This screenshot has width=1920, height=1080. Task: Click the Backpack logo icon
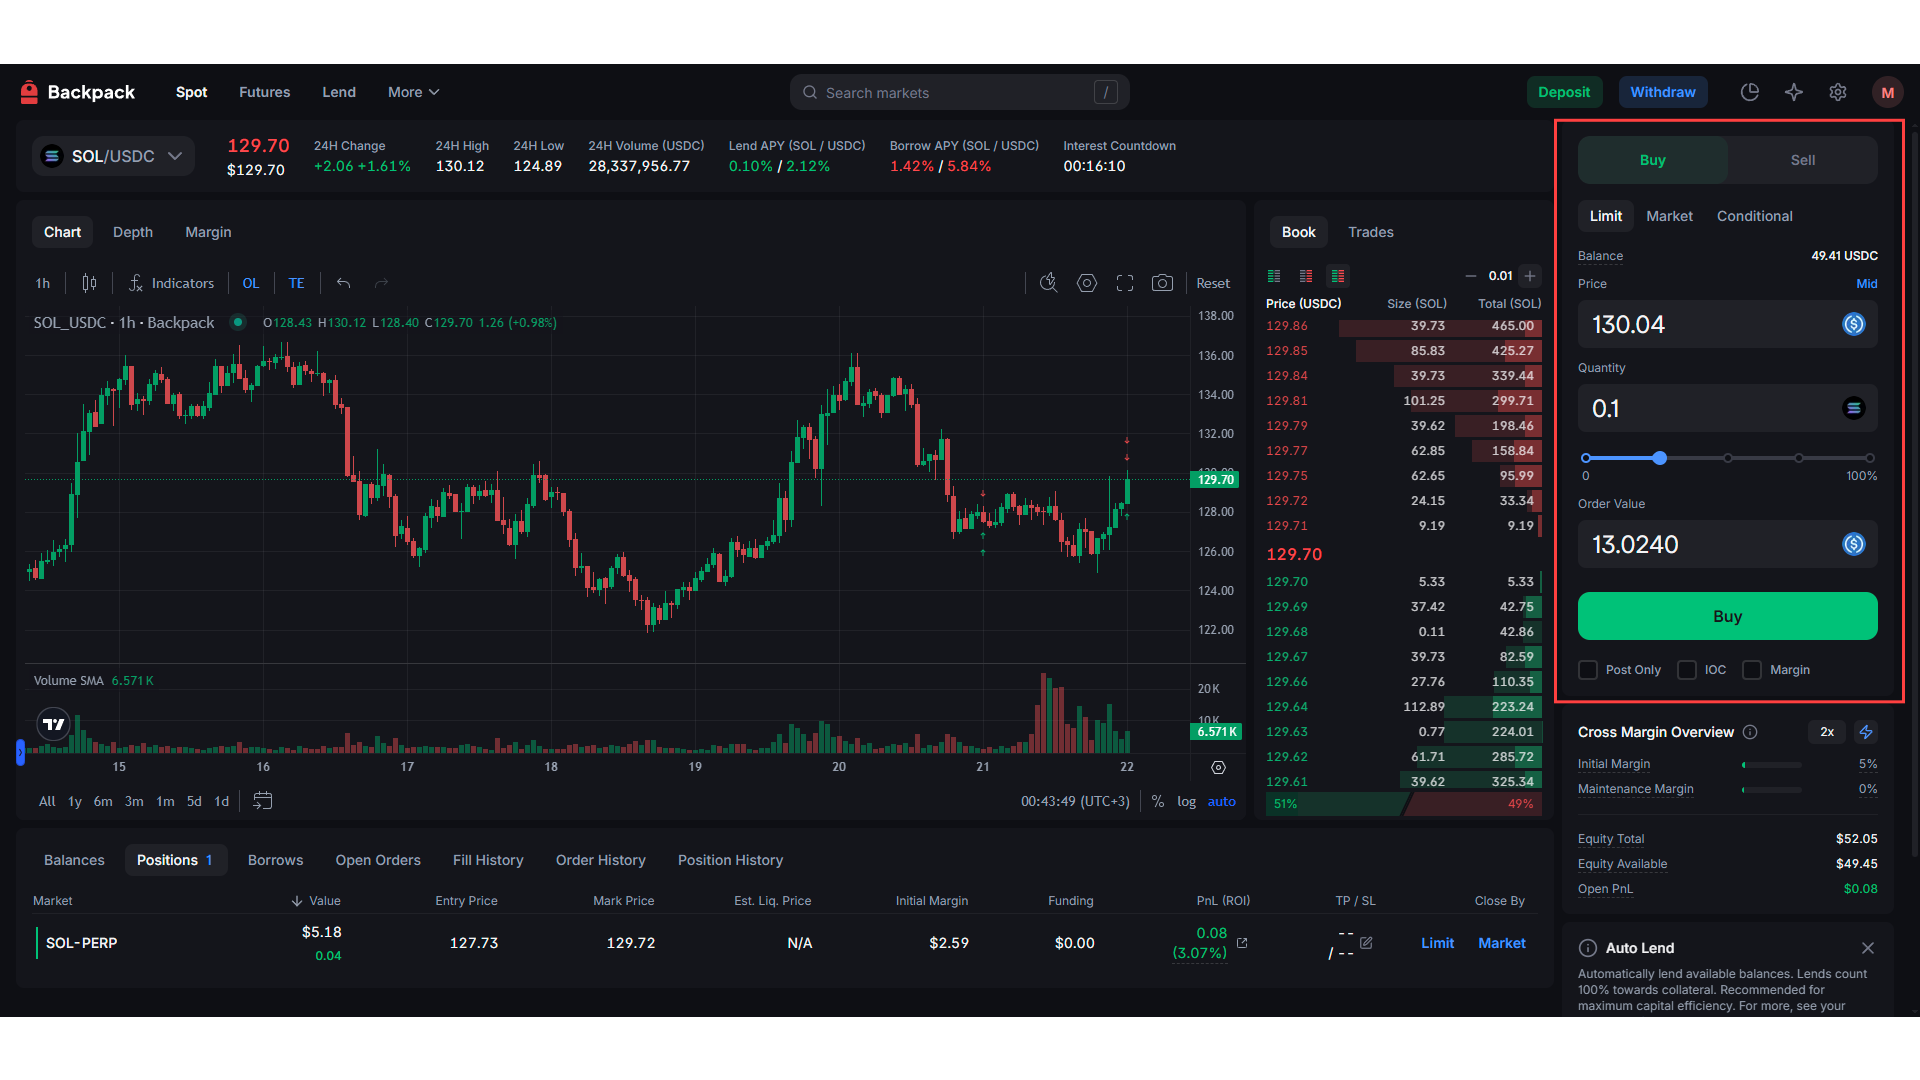[x=29, y=92]
